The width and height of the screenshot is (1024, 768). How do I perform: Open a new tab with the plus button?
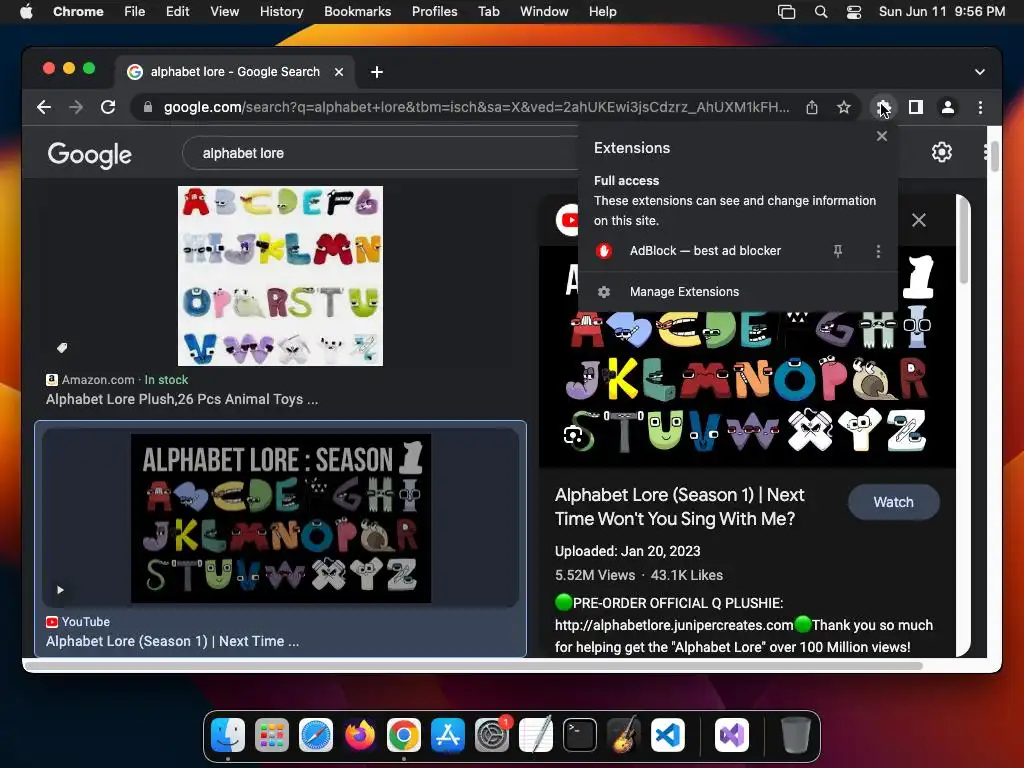(x=377, y=72)
